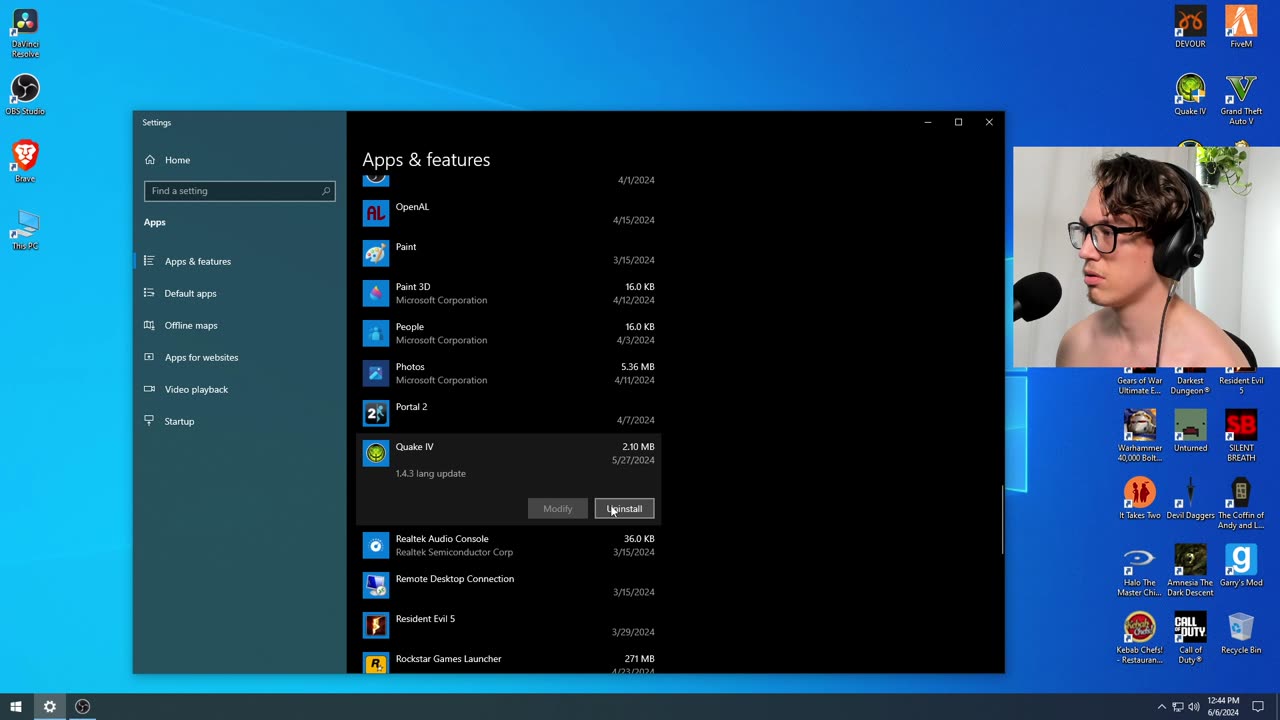Open the taskbar clock and date
Screen dimensions: 1280x720
(1223, 707)
